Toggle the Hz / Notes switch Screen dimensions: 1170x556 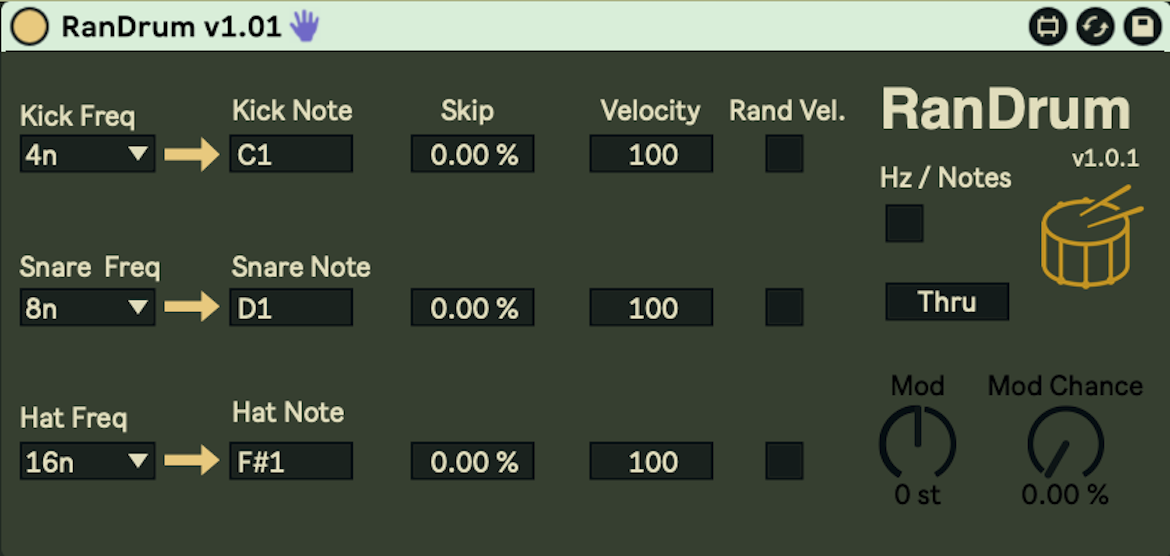click(904, 223)
